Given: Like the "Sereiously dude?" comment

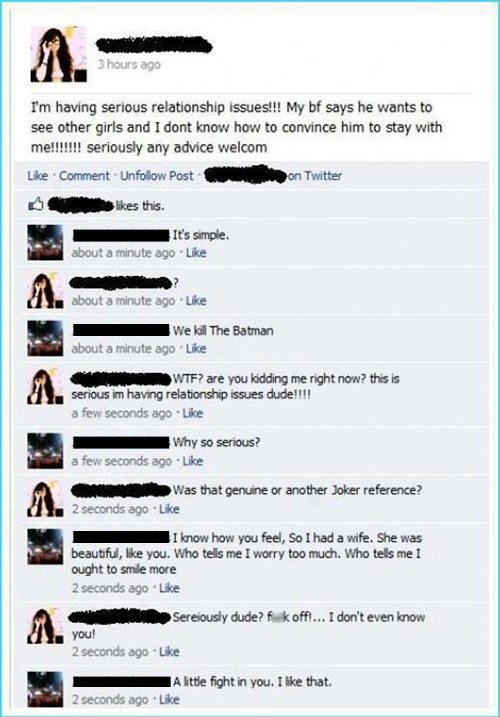Looking at the screenshot, I should 169,652.
